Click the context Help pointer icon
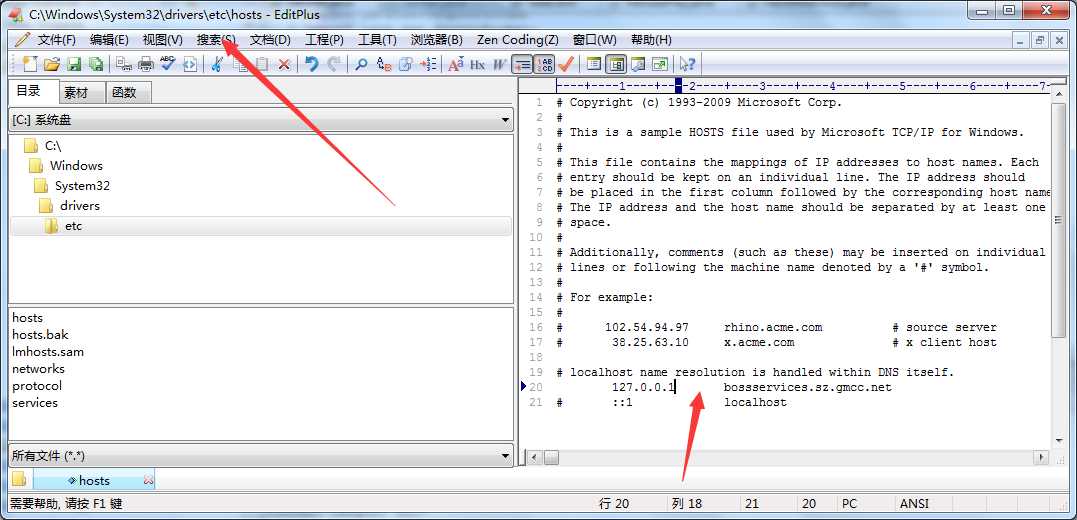 [686, 65]
